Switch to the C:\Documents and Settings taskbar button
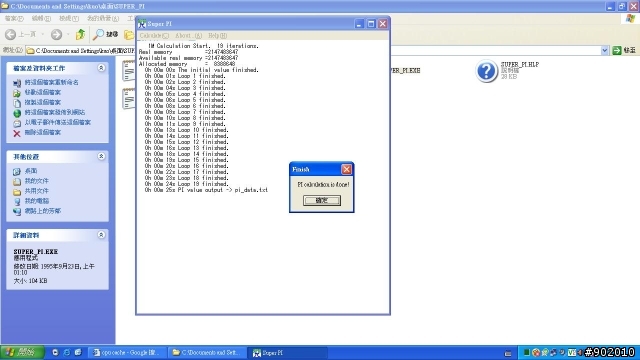This screenshot has height=360, width=640. [x=208, y=352]
